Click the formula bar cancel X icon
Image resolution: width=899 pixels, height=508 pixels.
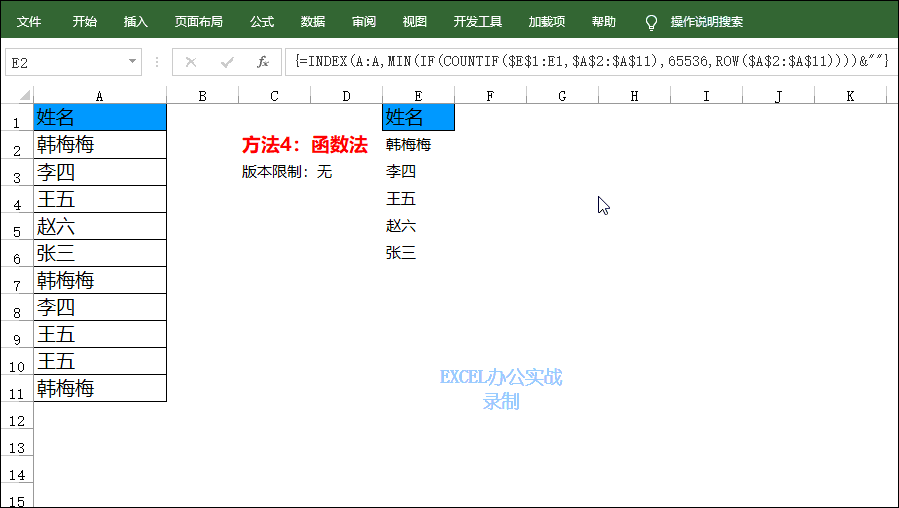point(191,62)
